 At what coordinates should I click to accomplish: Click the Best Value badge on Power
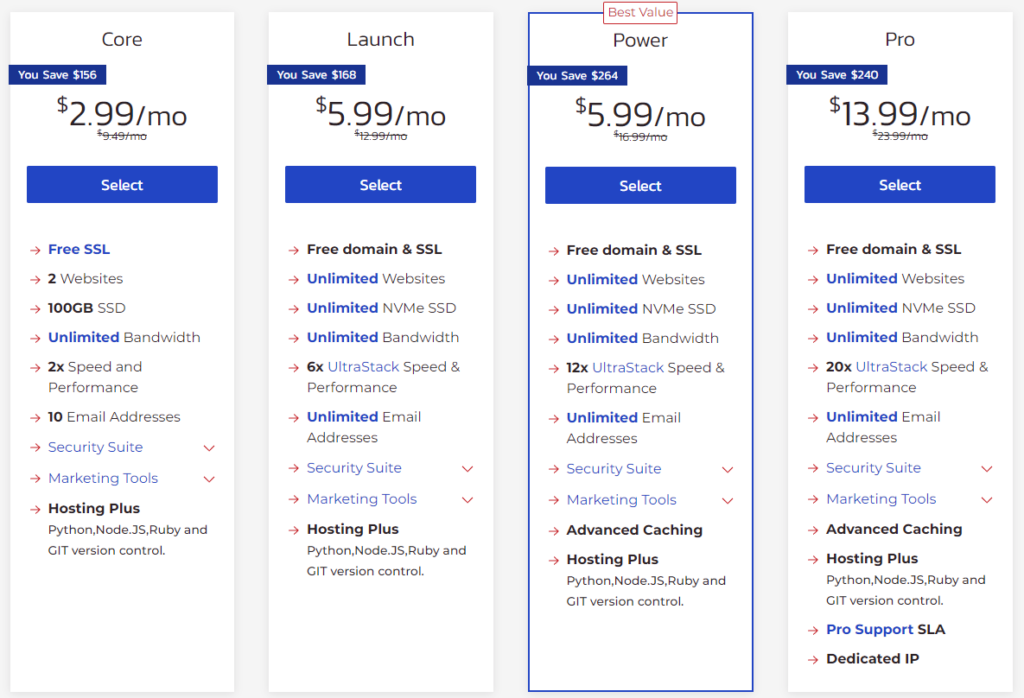(640, 12)
